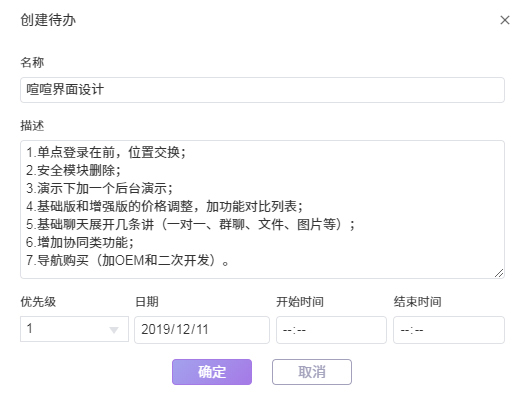525x405 pixels.
Task: Click the 名称 input containing 喧喧界面设计
Action: 262,90
